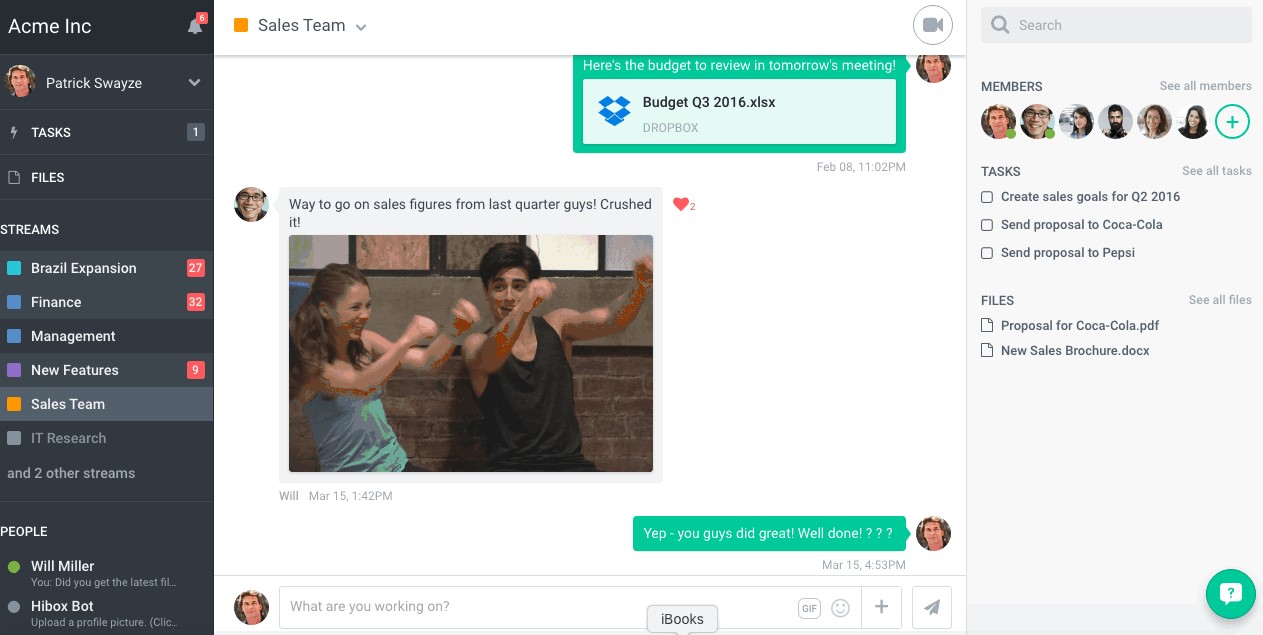Select the Management stream

pos(106,336)
